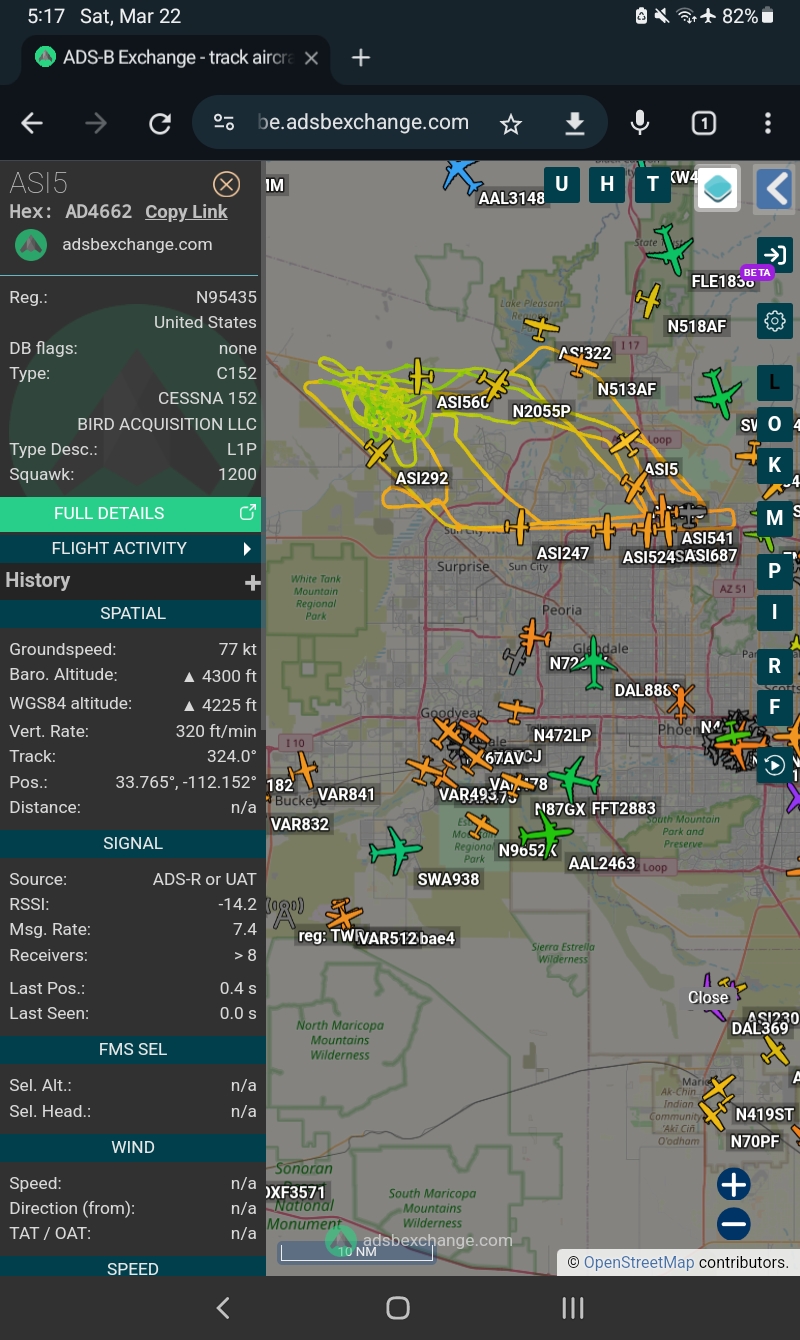Click the Squawk value 1200
The width and height of the screenshot is (800, 1340).
tap(237, 474)
